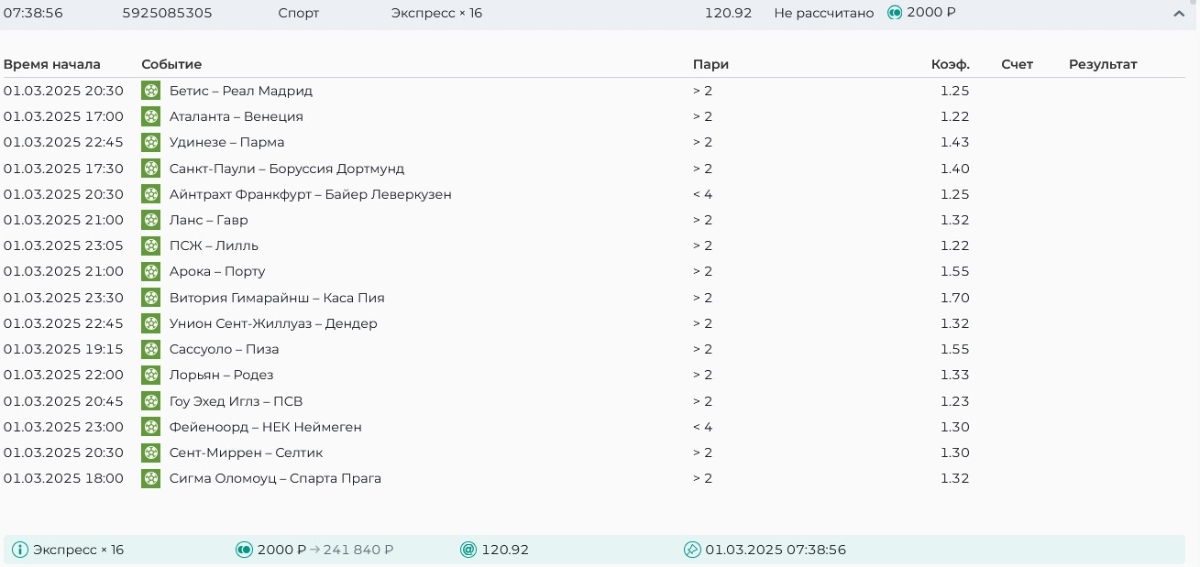
Task: Click the football icon beside Аталанта – Венеция
Action: tap(151, 117)
